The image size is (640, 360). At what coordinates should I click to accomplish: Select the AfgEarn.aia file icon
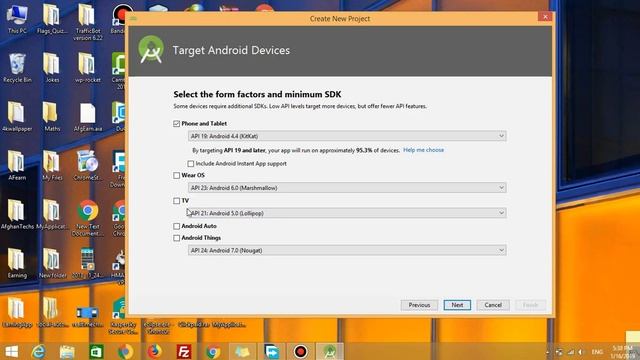pyautogui.click(x=87, y=117)
